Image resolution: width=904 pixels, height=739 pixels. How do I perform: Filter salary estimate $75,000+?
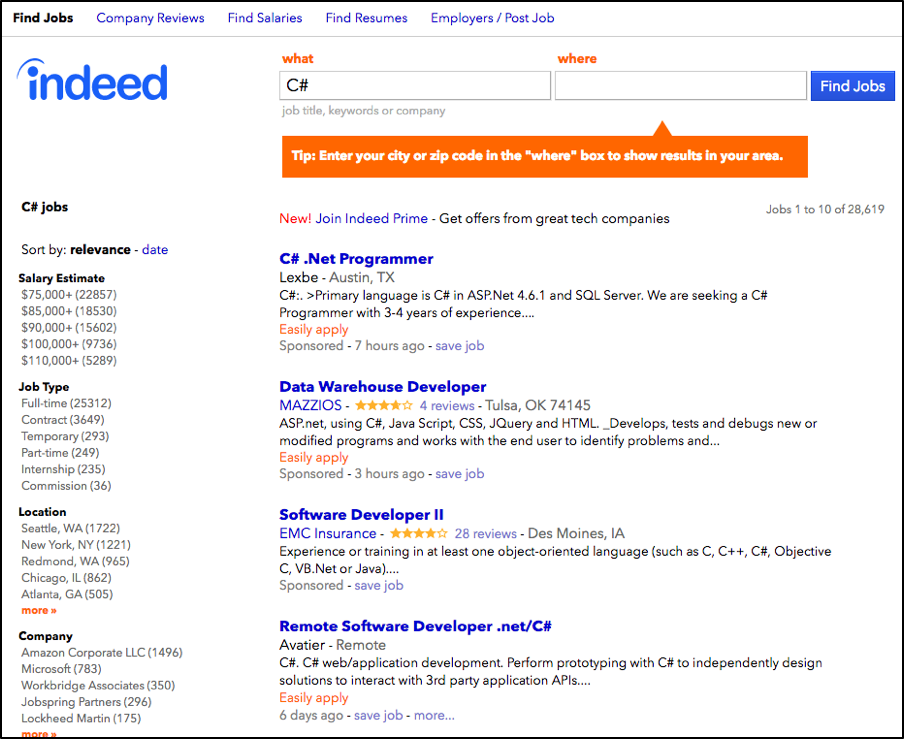tap(69, 295)
